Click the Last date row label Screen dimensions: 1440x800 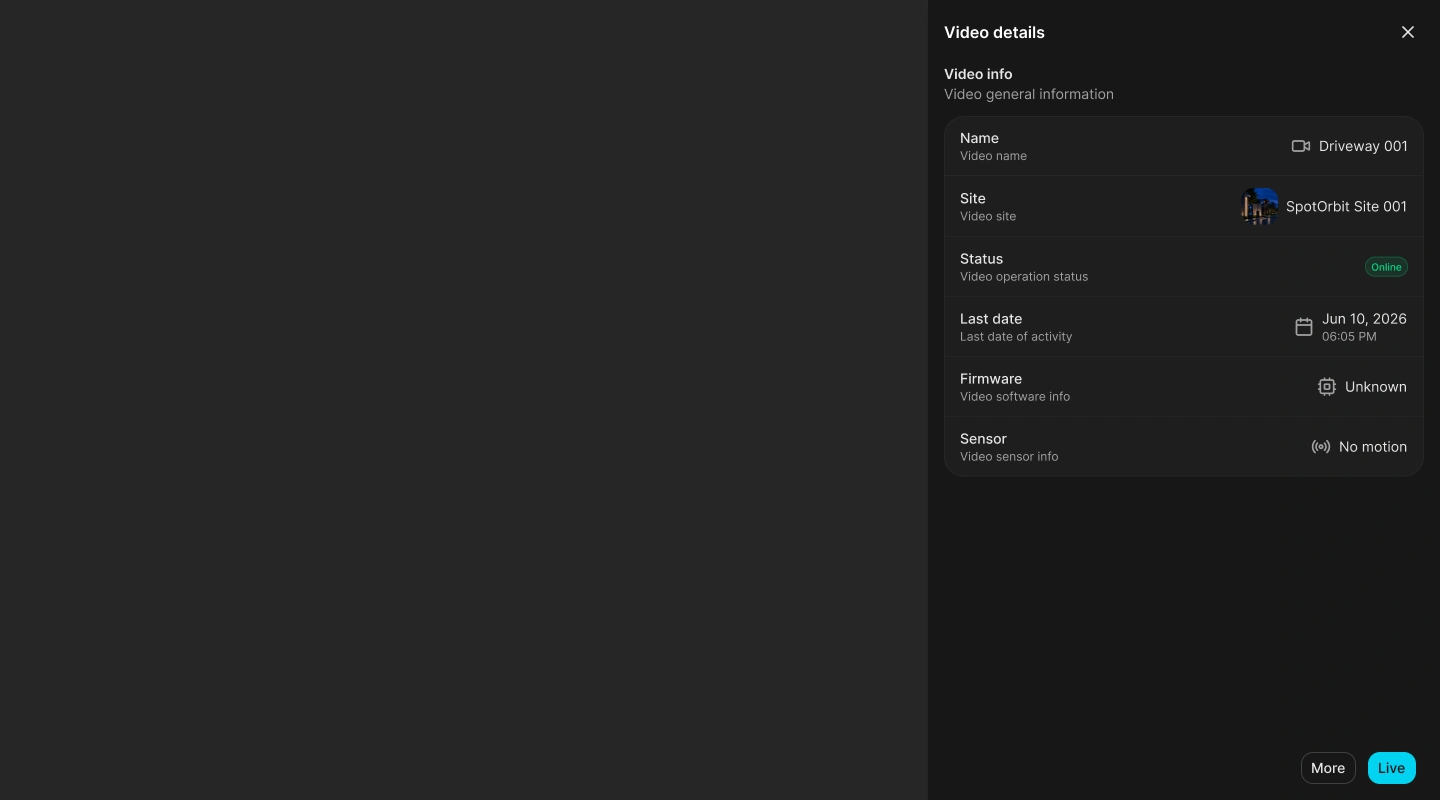click(991, 318)
